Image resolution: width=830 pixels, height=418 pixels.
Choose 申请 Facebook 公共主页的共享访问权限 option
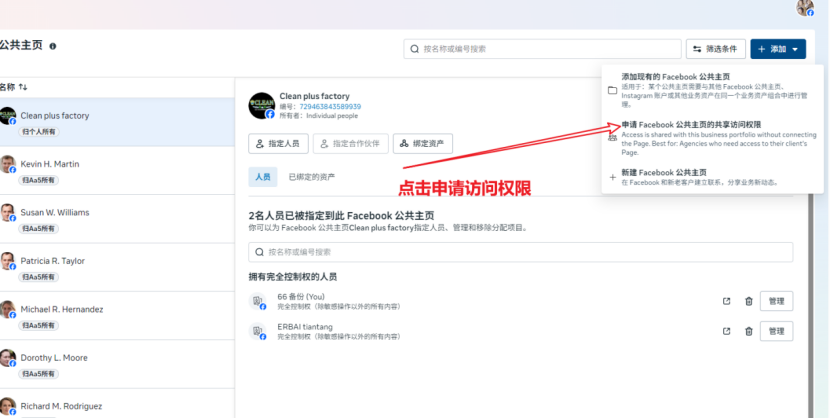pos(712,138)
